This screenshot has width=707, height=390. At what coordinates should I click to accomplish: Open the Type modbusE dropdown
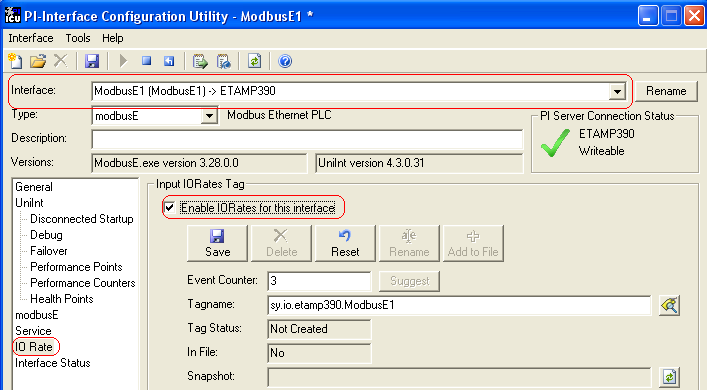click(x=209, y=116)
